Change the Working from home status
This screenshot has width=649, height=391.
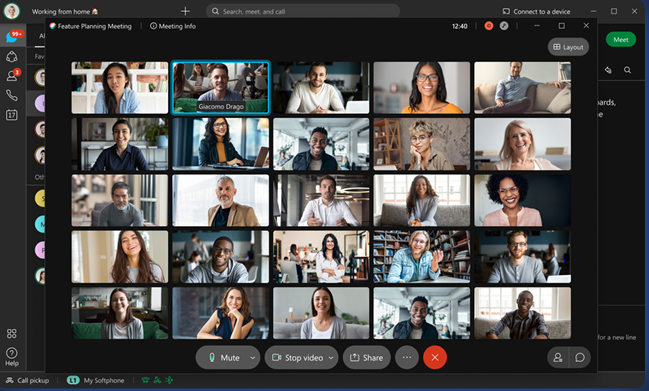[65, 12]
